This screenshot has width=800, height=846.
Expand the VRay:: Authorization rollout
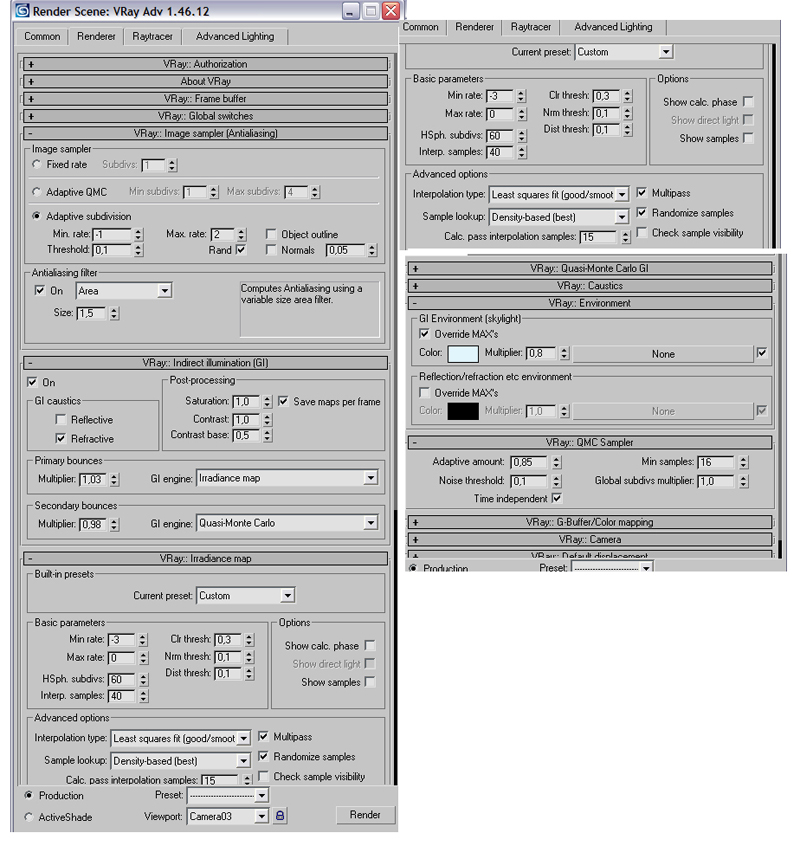click(x=205, y=64)
